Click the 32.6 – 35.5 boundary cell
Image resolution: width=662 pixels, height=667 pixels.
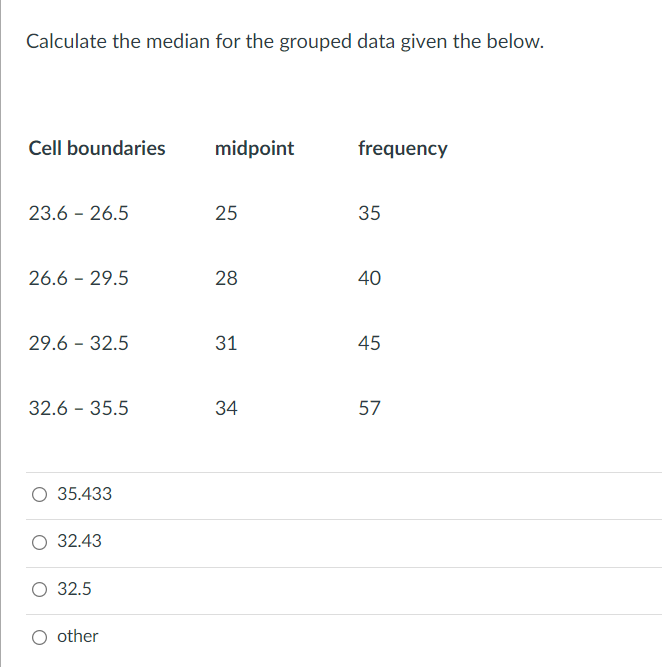[x=78, y=408]
